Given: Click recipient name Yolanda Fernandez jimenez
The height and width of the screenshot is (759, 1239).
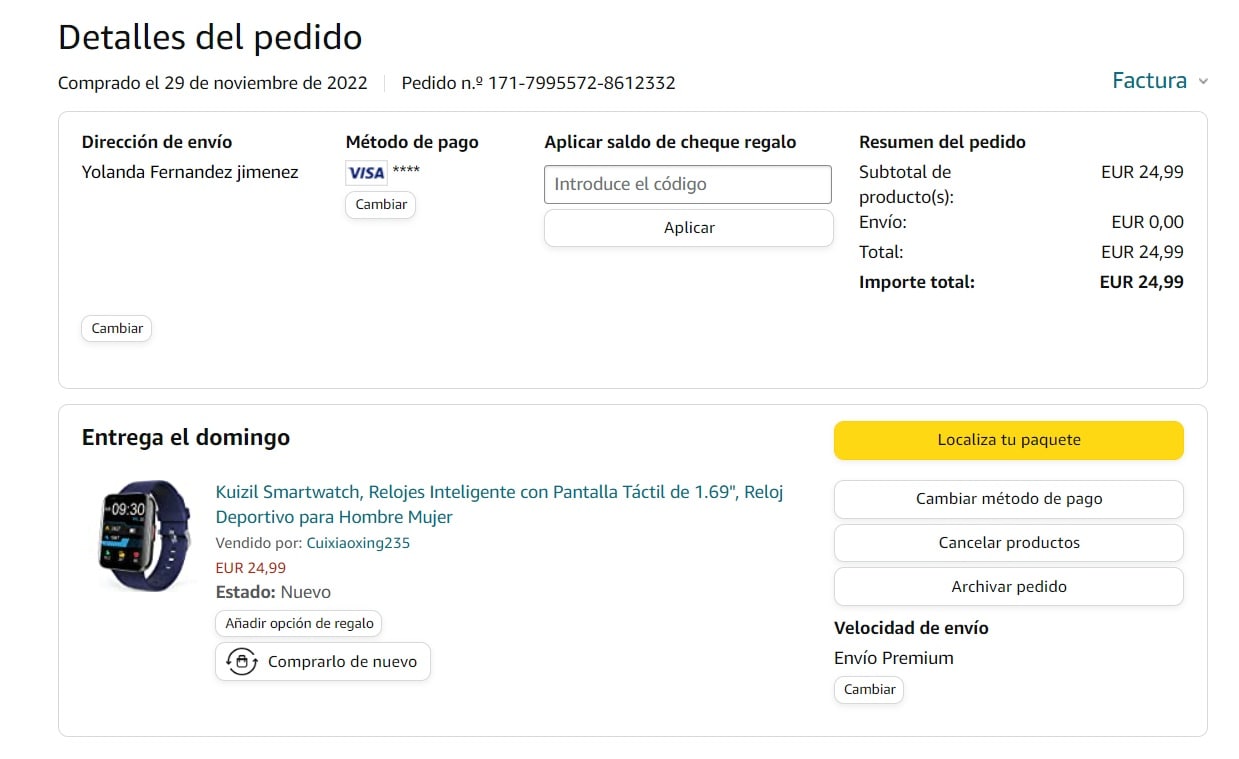Looking at the screenshot, I should pos(190,172).
